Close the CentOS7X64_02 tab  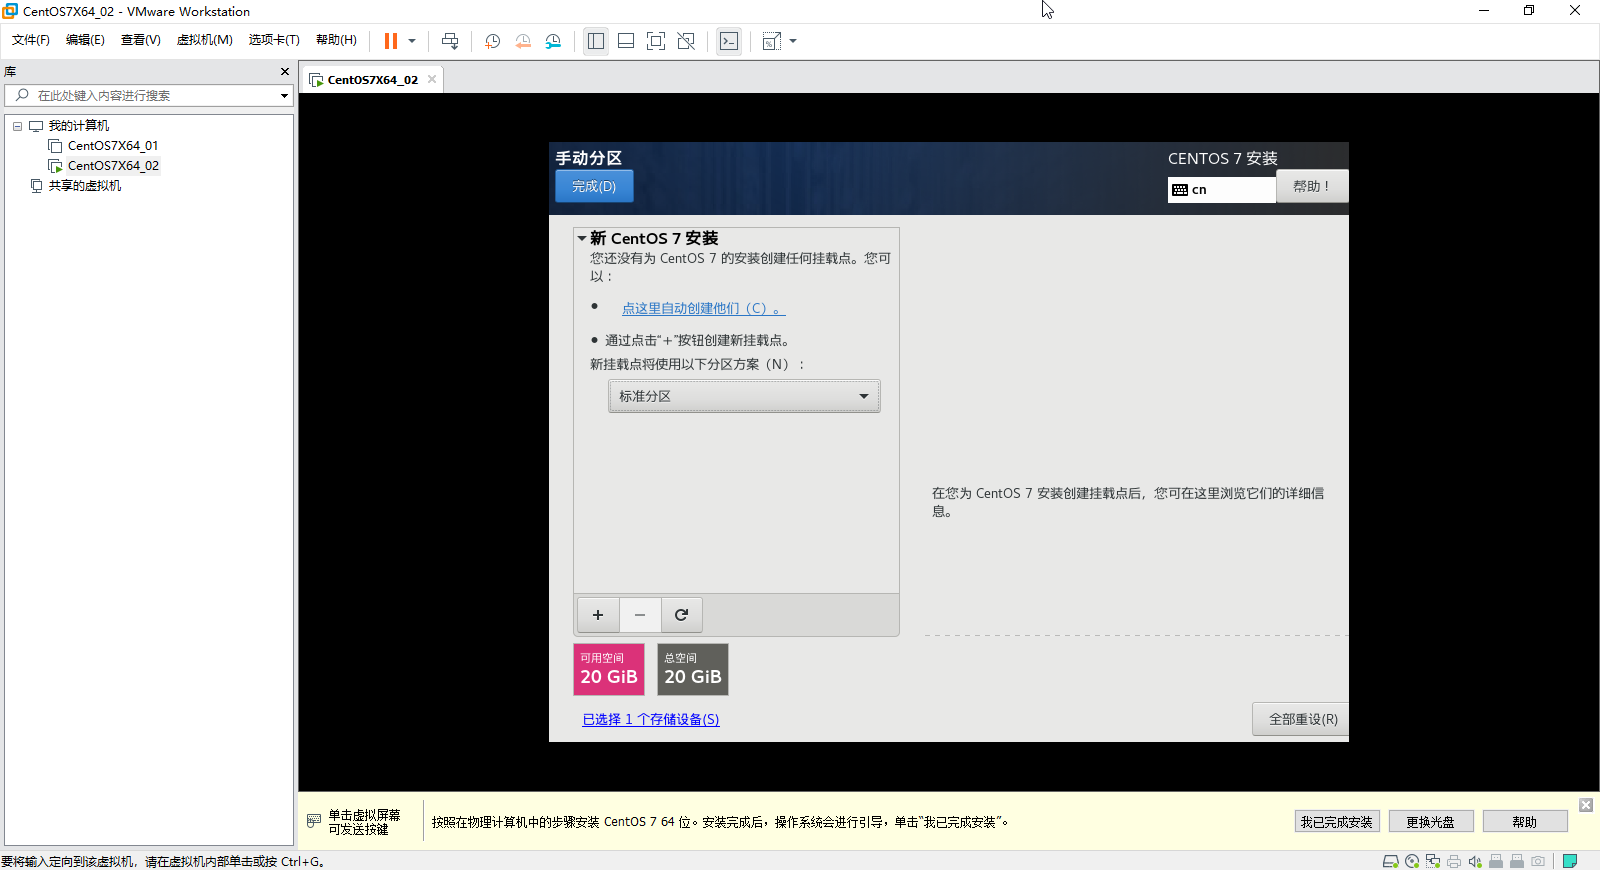pos(432,79)
